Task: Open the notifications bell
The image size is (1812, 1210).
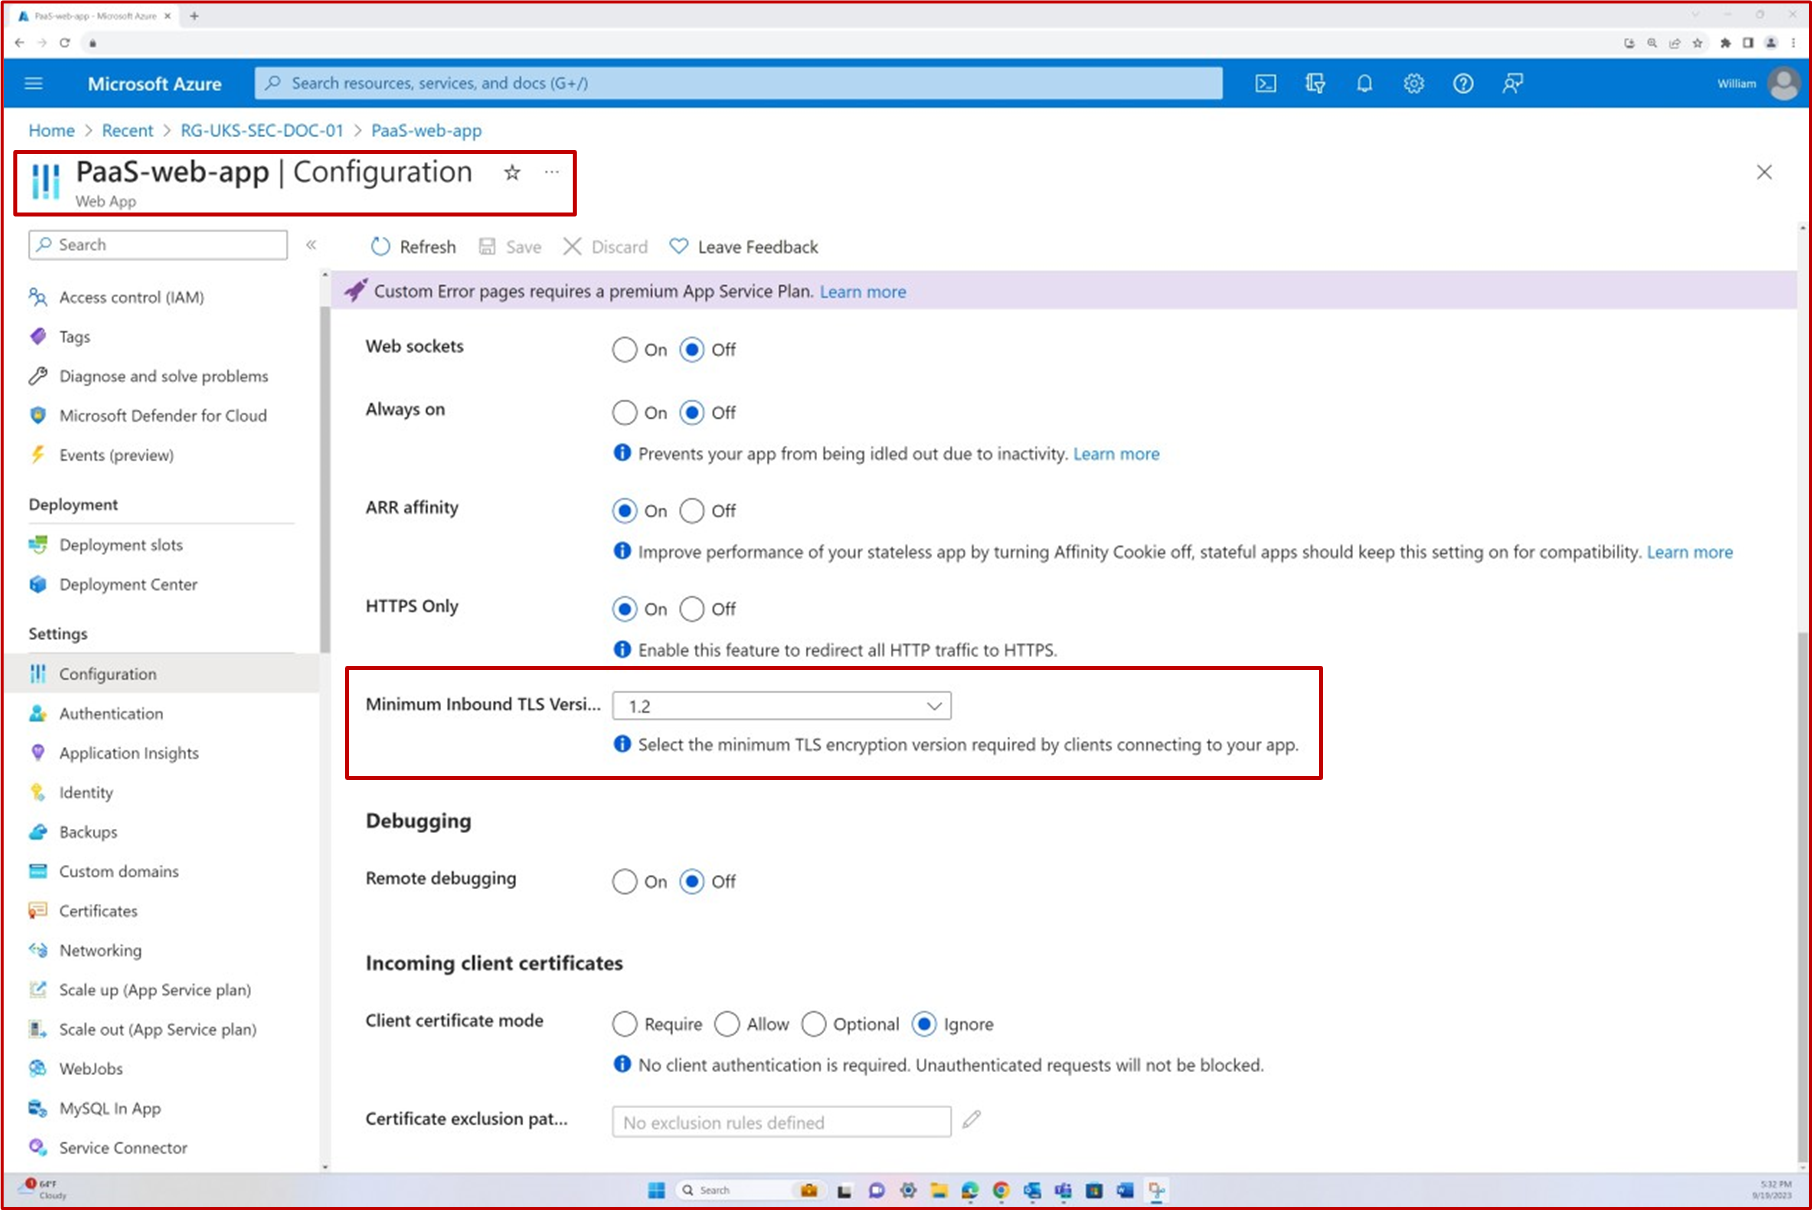Action: tap(1364, 83)
